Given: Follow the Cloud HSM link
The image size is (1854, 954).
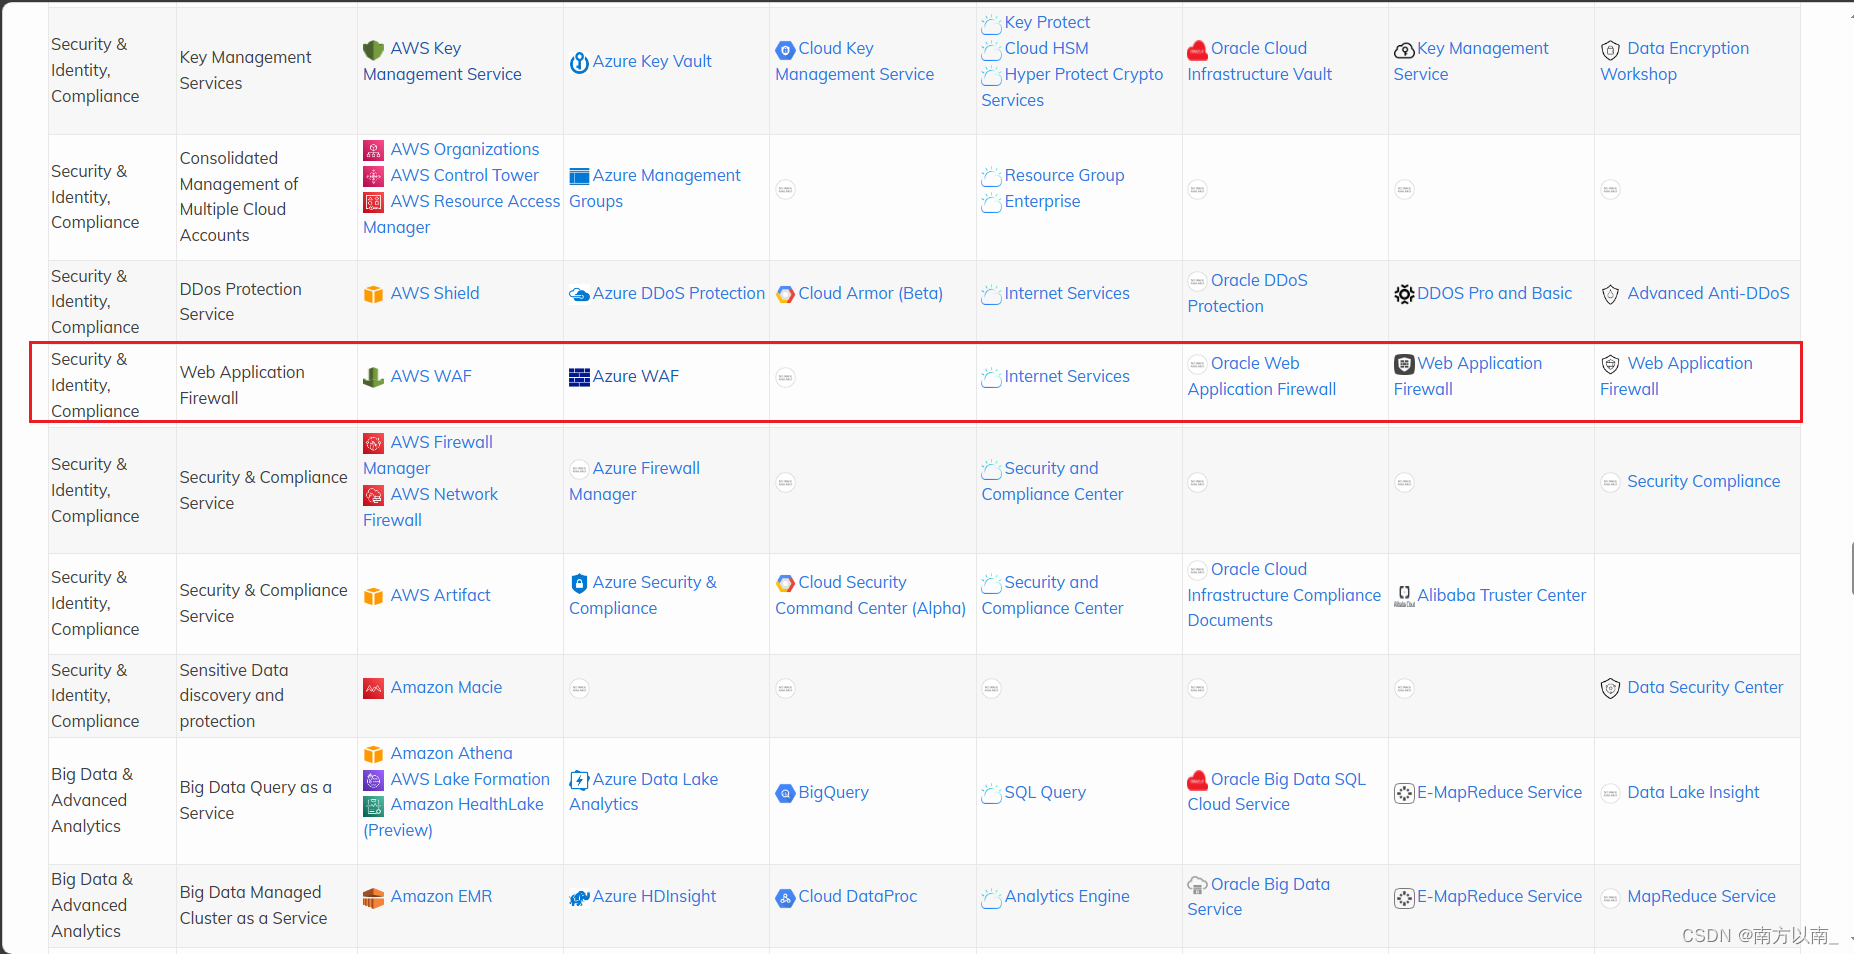Looking at the screenshot, I should (1046, 49).
